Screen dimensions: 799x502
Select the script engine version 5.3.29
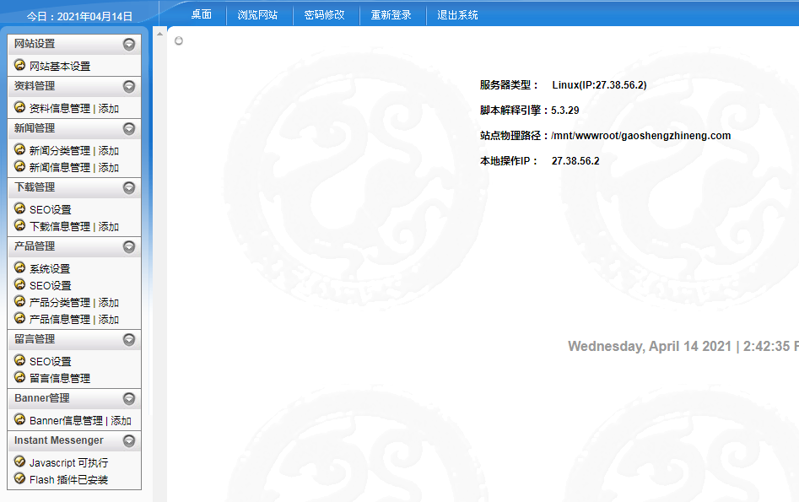(x=565, y=111)
